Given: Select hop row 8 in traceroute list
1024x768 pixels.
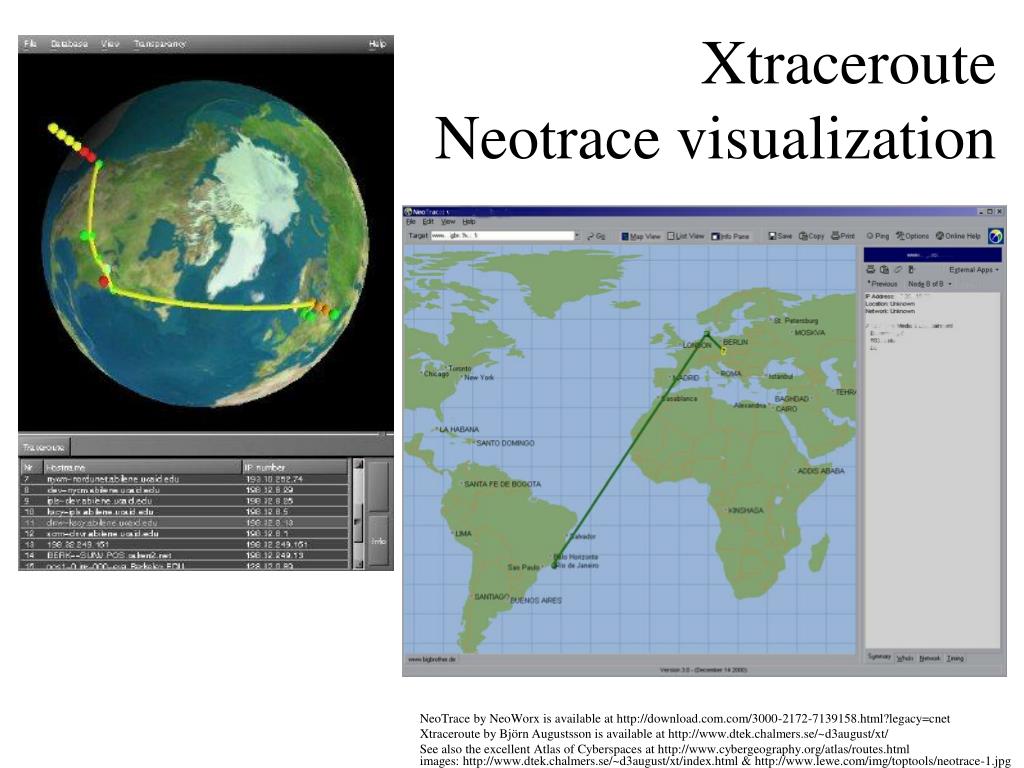Looking at the screenshot, I should pyautogui.click(x=185, y=490).
